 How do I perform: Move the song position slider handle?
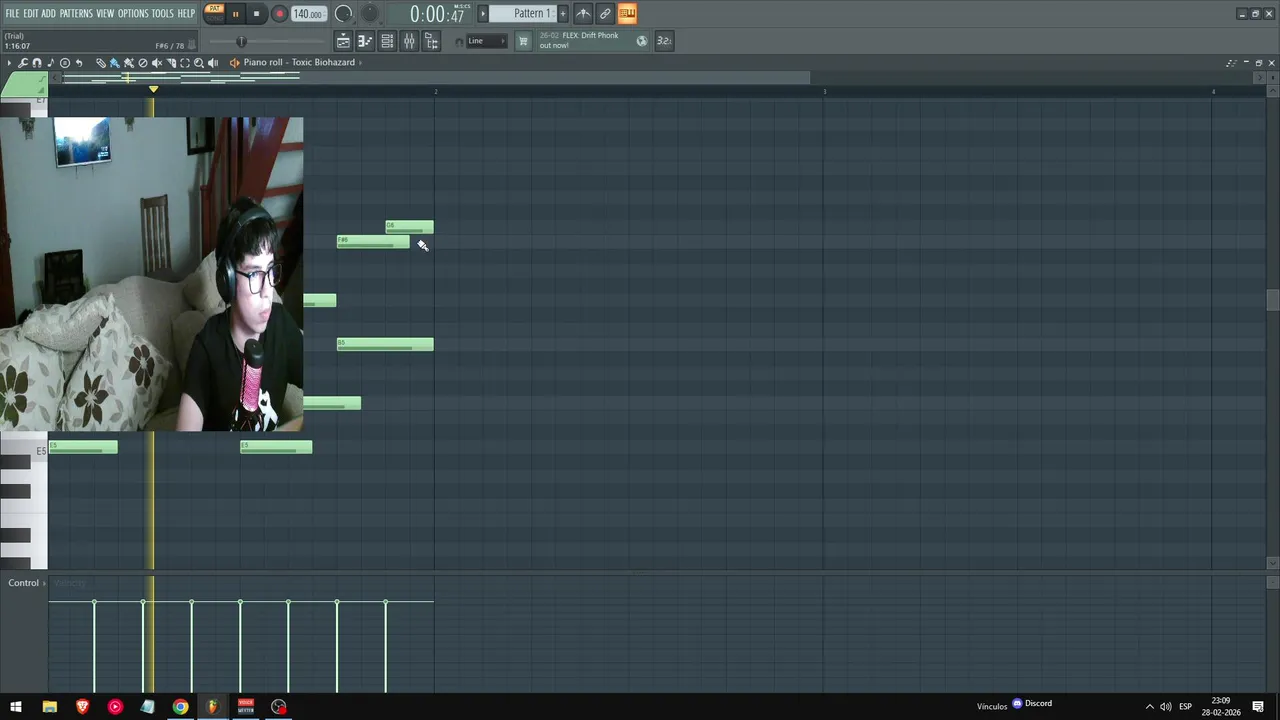coord(241,41)
